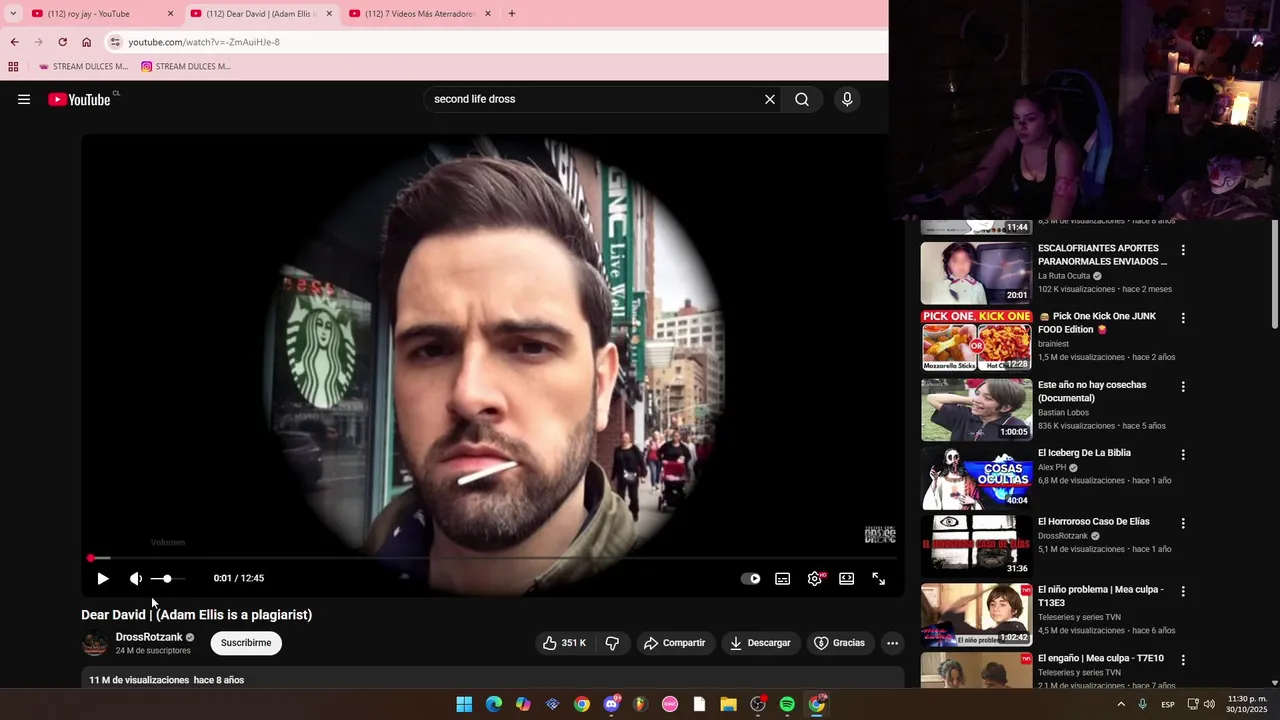The width and height of the screenshot is (1280, 720).
Task: Click the Suscribirme button
Action: 246,643
